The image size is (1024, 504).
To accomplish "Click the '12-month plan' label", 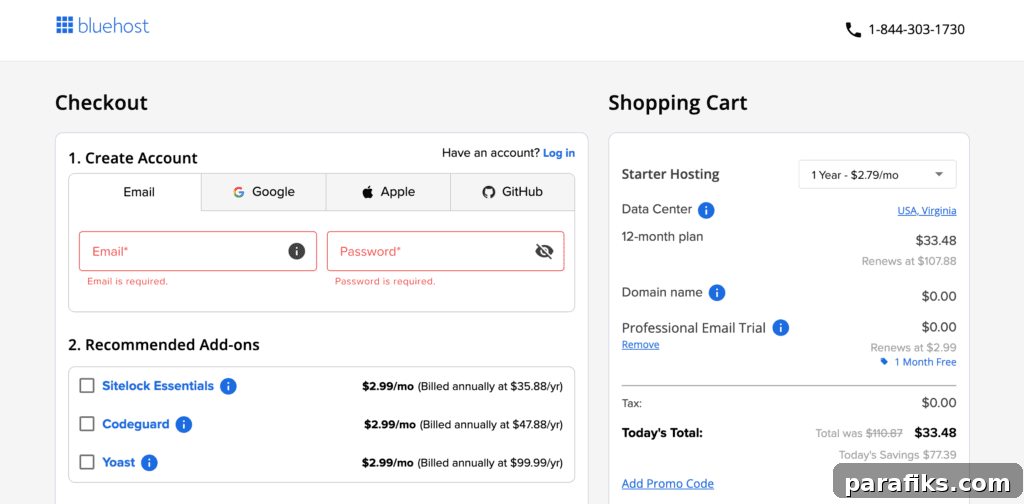I will (x=662, y=236).
